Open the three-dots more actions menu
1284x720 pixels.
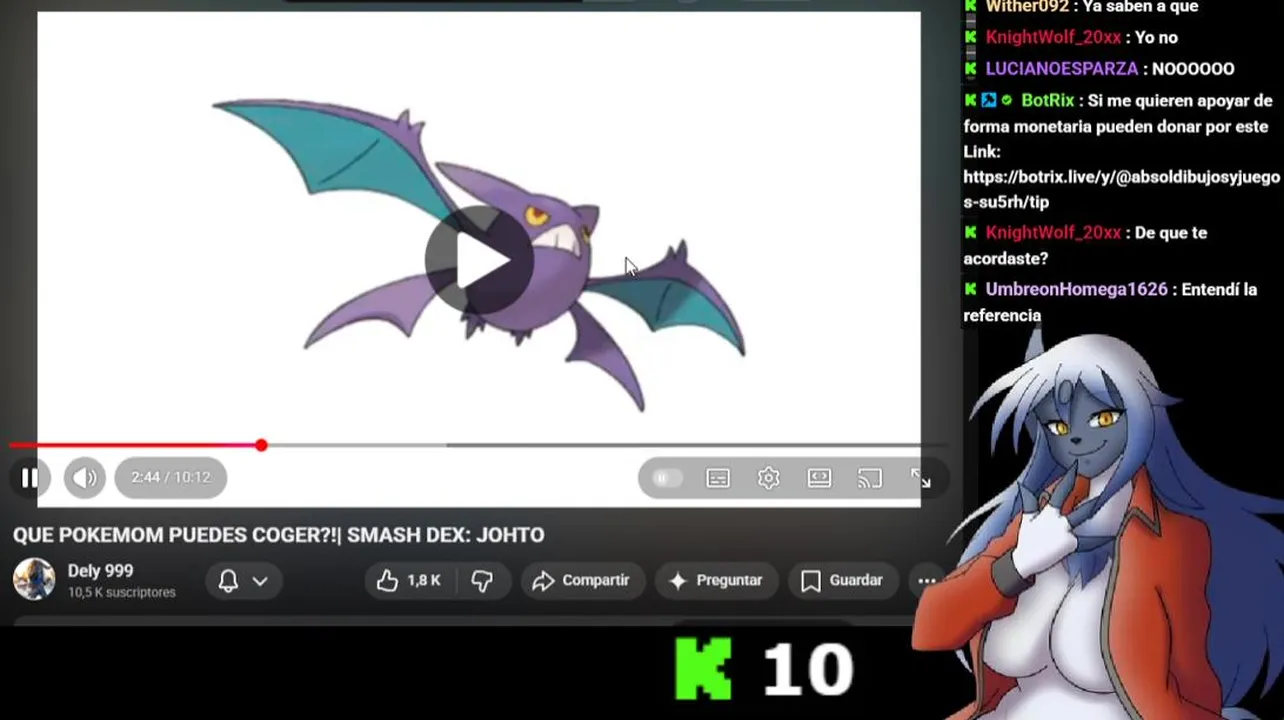pos(927,581)
